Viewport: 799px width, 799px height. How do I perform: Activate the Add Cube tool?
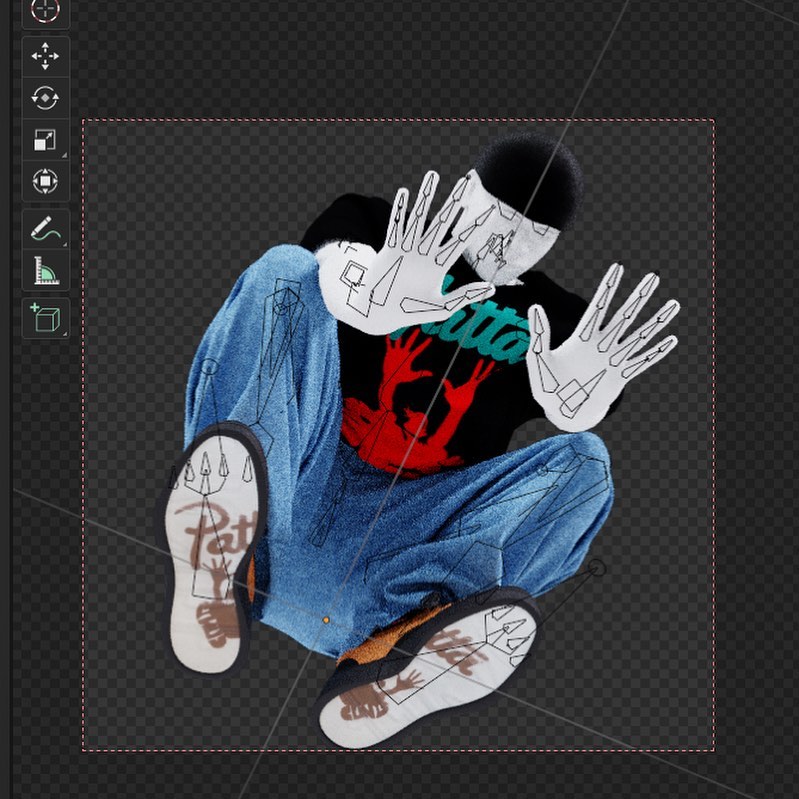[45, 318]
